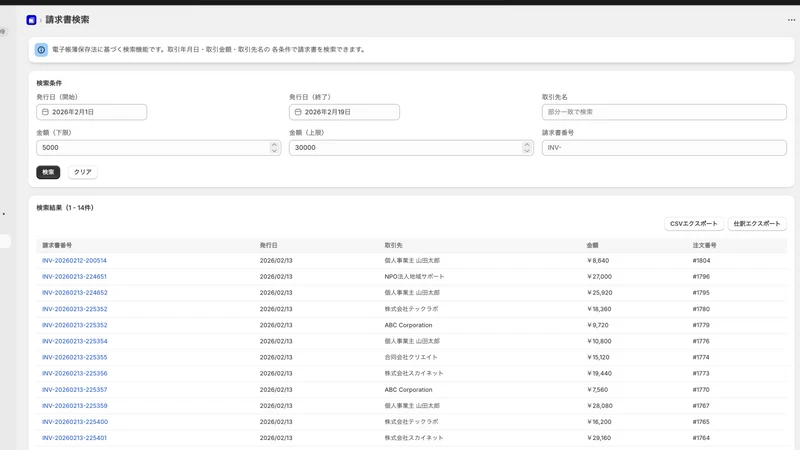Adjust 金額（上限） using its stepper arrows

pos(527,147)
